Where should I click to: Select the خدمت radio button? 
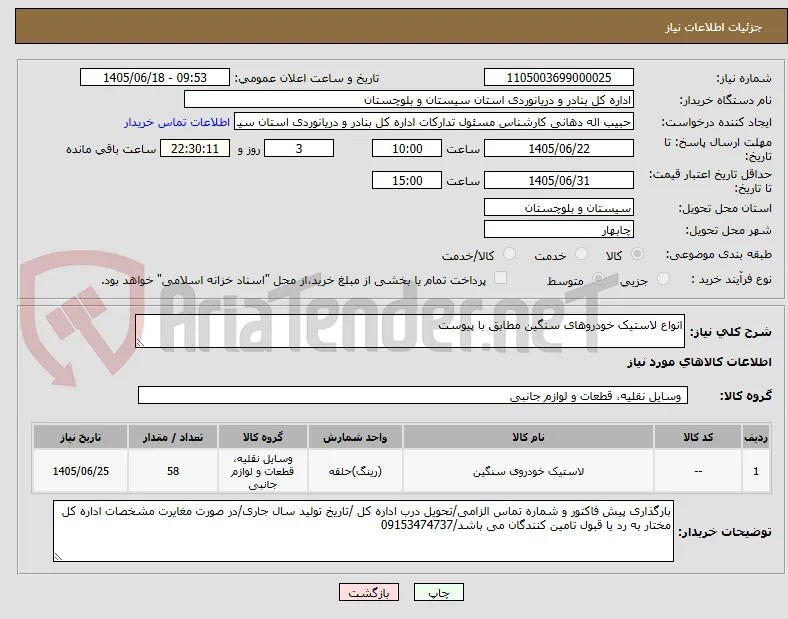581,254
